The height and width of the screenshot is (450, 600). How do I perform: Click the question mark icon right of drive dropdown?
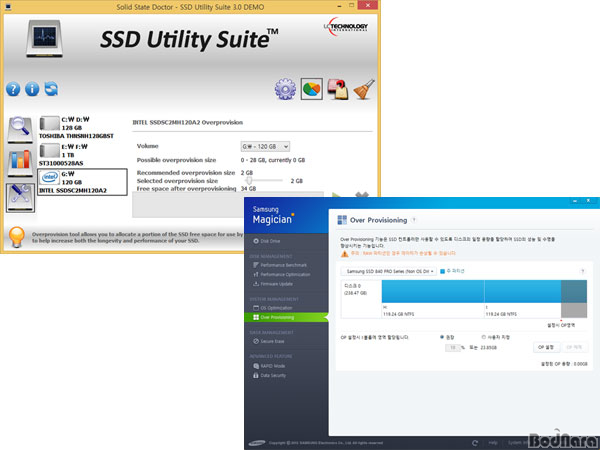click(x=582, y=271)
